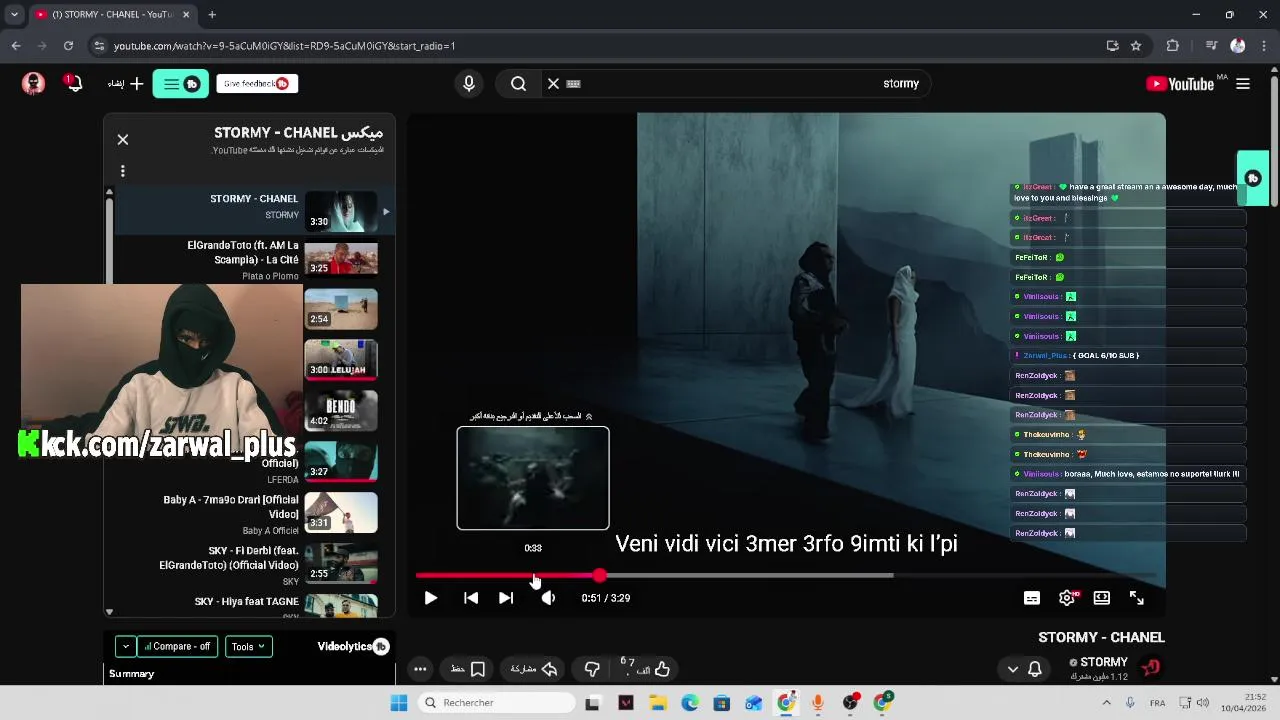Viewport: 1280px width, 720px height.
Task: Like the video with thumbs-up
Action: pyautogui.click(x=662, y=669)
